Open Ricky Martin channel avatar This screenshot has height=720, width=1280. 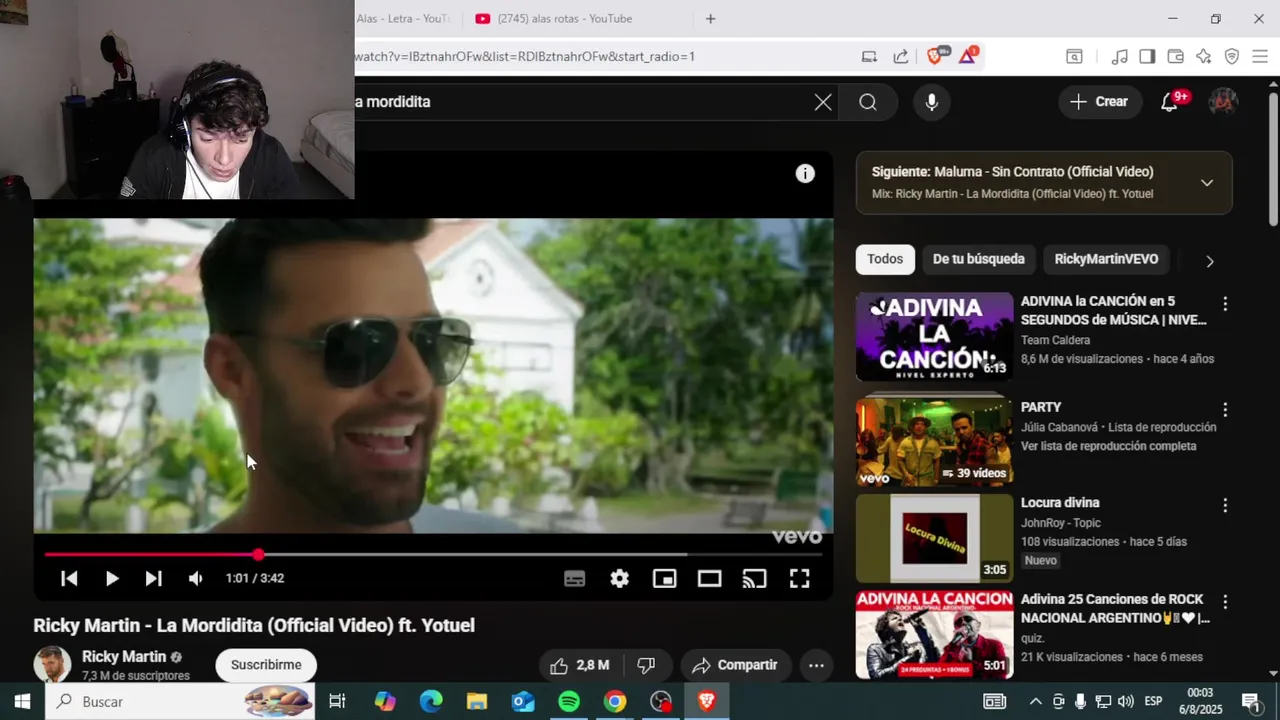[52, 665]
